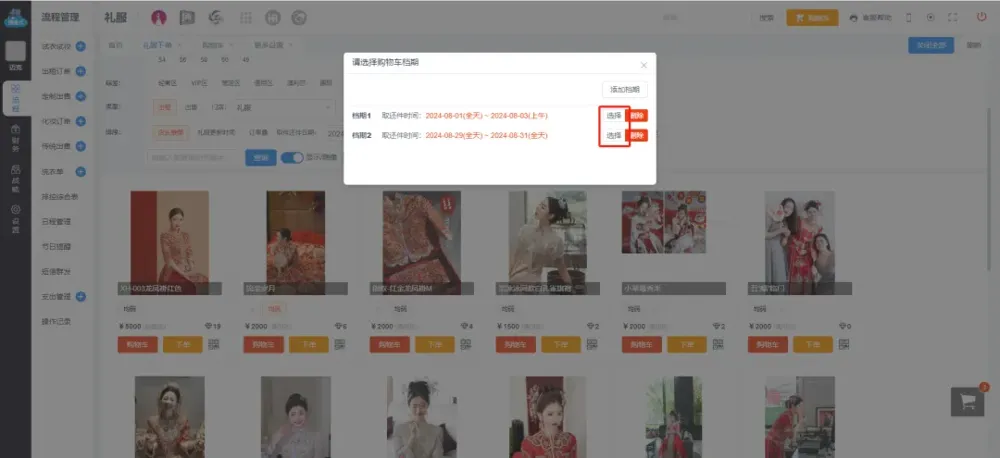The height and width of the screenshot is (458, 1000).
Task: Toggle the 显示隐藏 switch
Action: pyautogui.click(x=291, y=157)
